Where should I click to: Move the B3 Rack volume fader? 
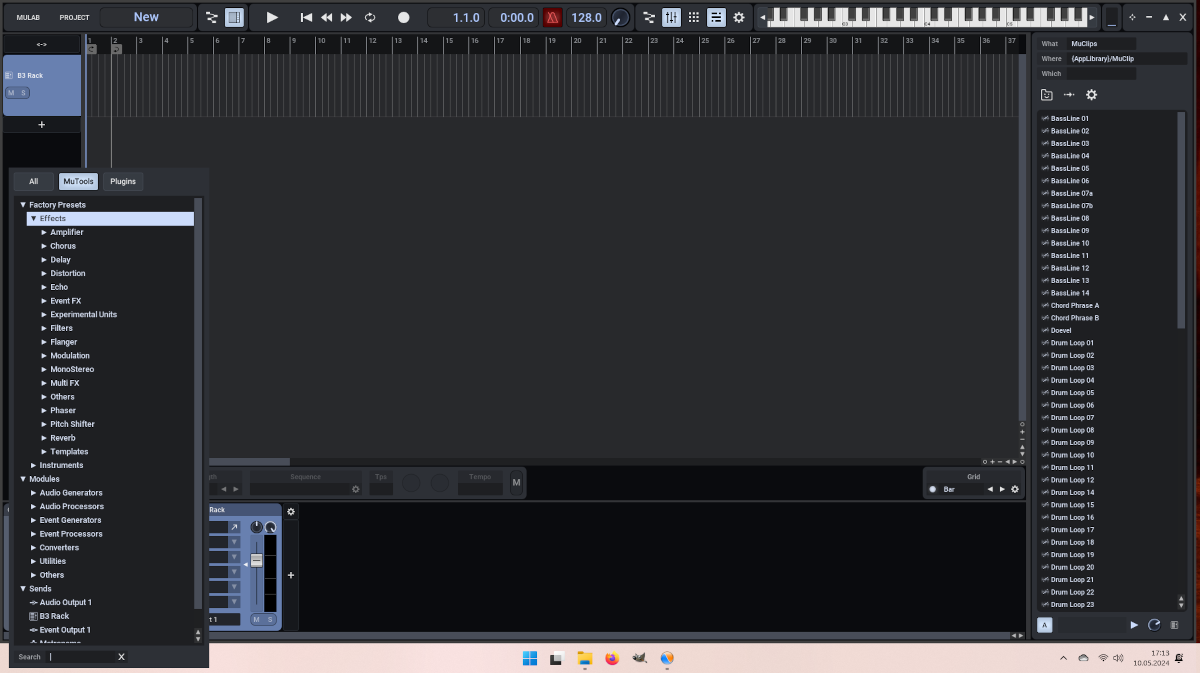pyautogui.click(x=256, y=561)
